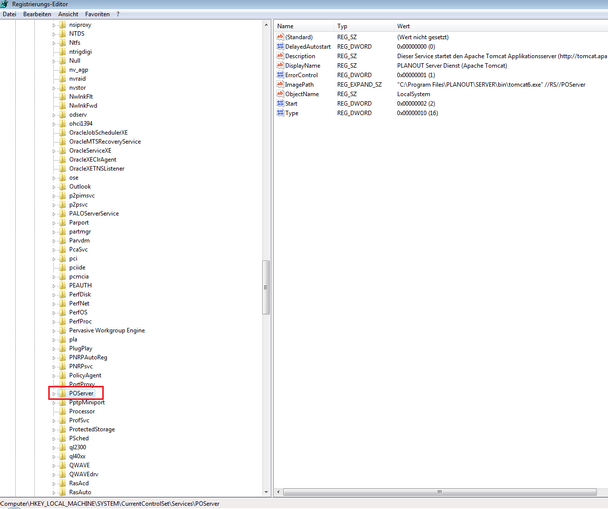
Task: Select the ohci1394 key
Action: (81, 124)
